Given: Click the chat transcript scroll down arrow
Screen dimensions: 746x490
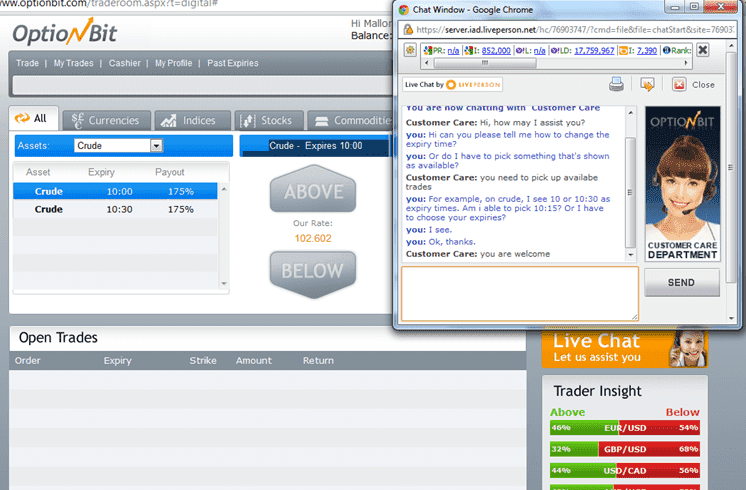Looking at the screenshot, I should (631, 255).
